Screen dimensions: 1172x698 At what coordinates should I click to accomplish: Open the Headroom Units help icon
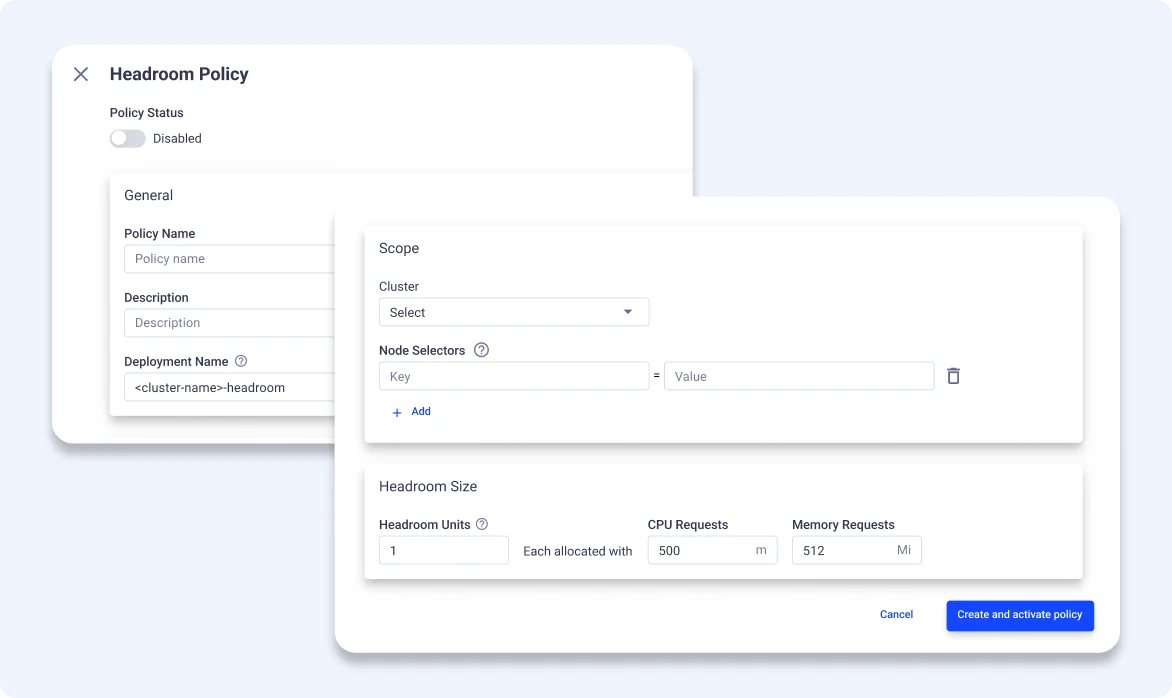tap(482, 524)
